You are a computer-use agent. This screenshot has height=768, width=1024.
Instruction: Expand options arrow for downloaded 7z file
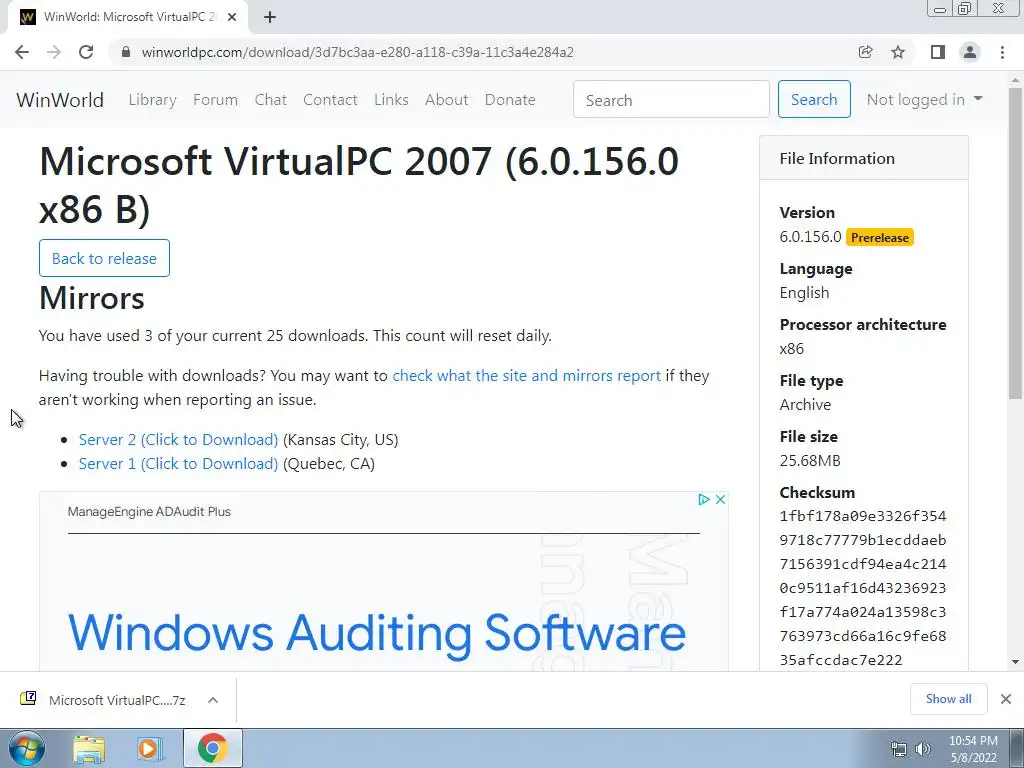pos(213,700)
